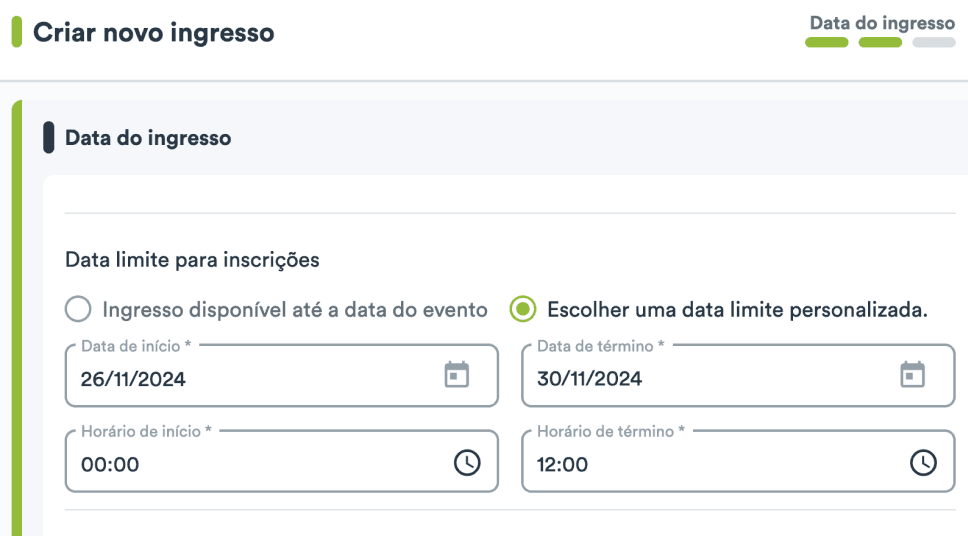Click the "Data do ingresso" section heading

148,138
